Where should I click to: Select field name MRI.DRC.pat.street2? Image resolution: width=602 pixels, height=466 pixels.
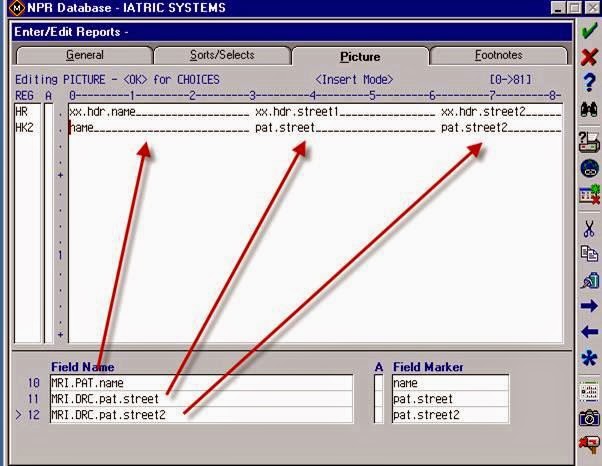point(201,415)
